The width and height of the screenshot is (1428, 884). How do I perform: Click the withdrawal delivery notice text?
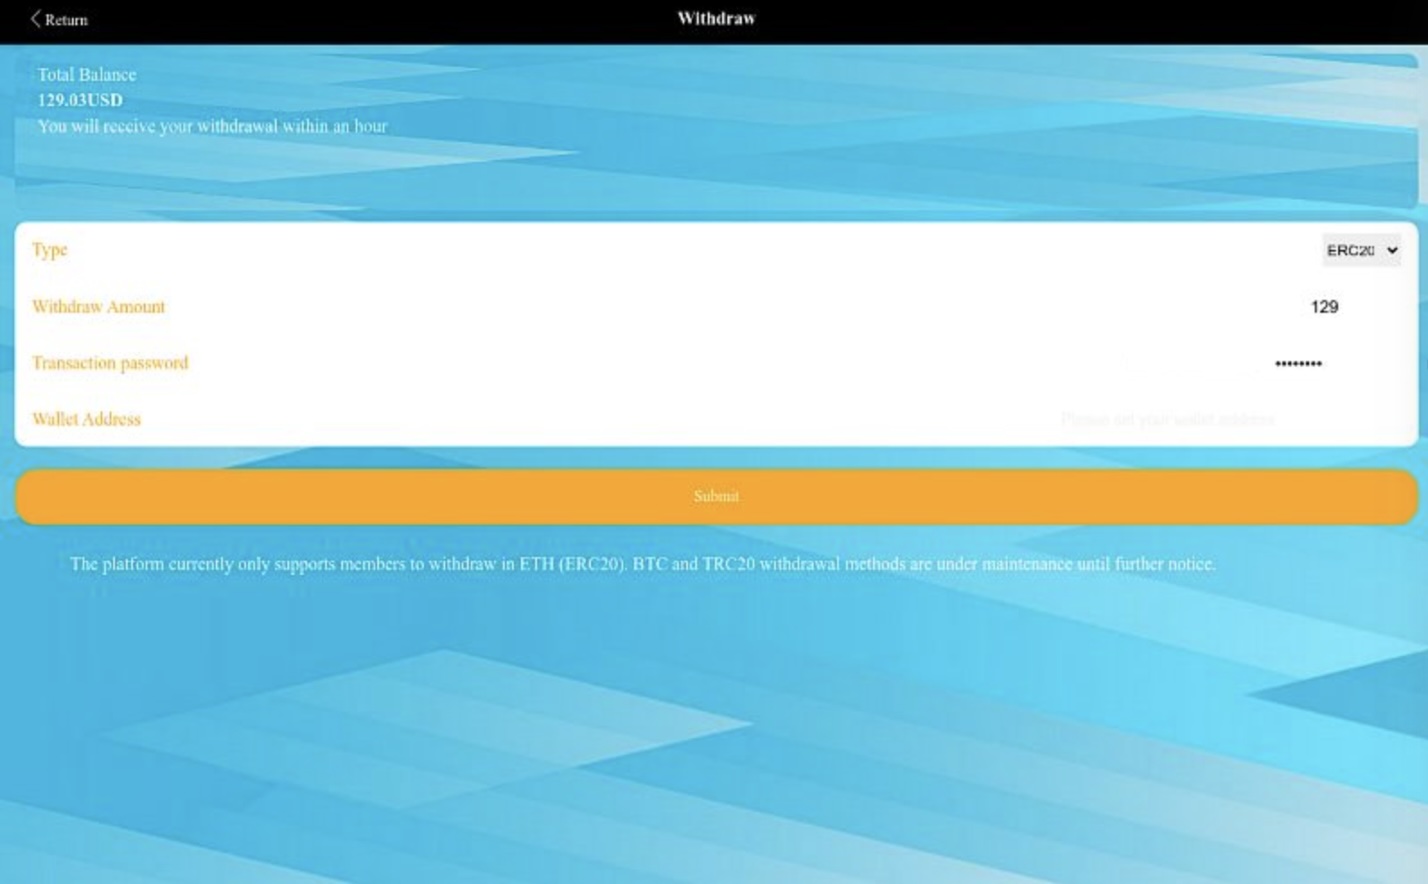pos(211,126)
